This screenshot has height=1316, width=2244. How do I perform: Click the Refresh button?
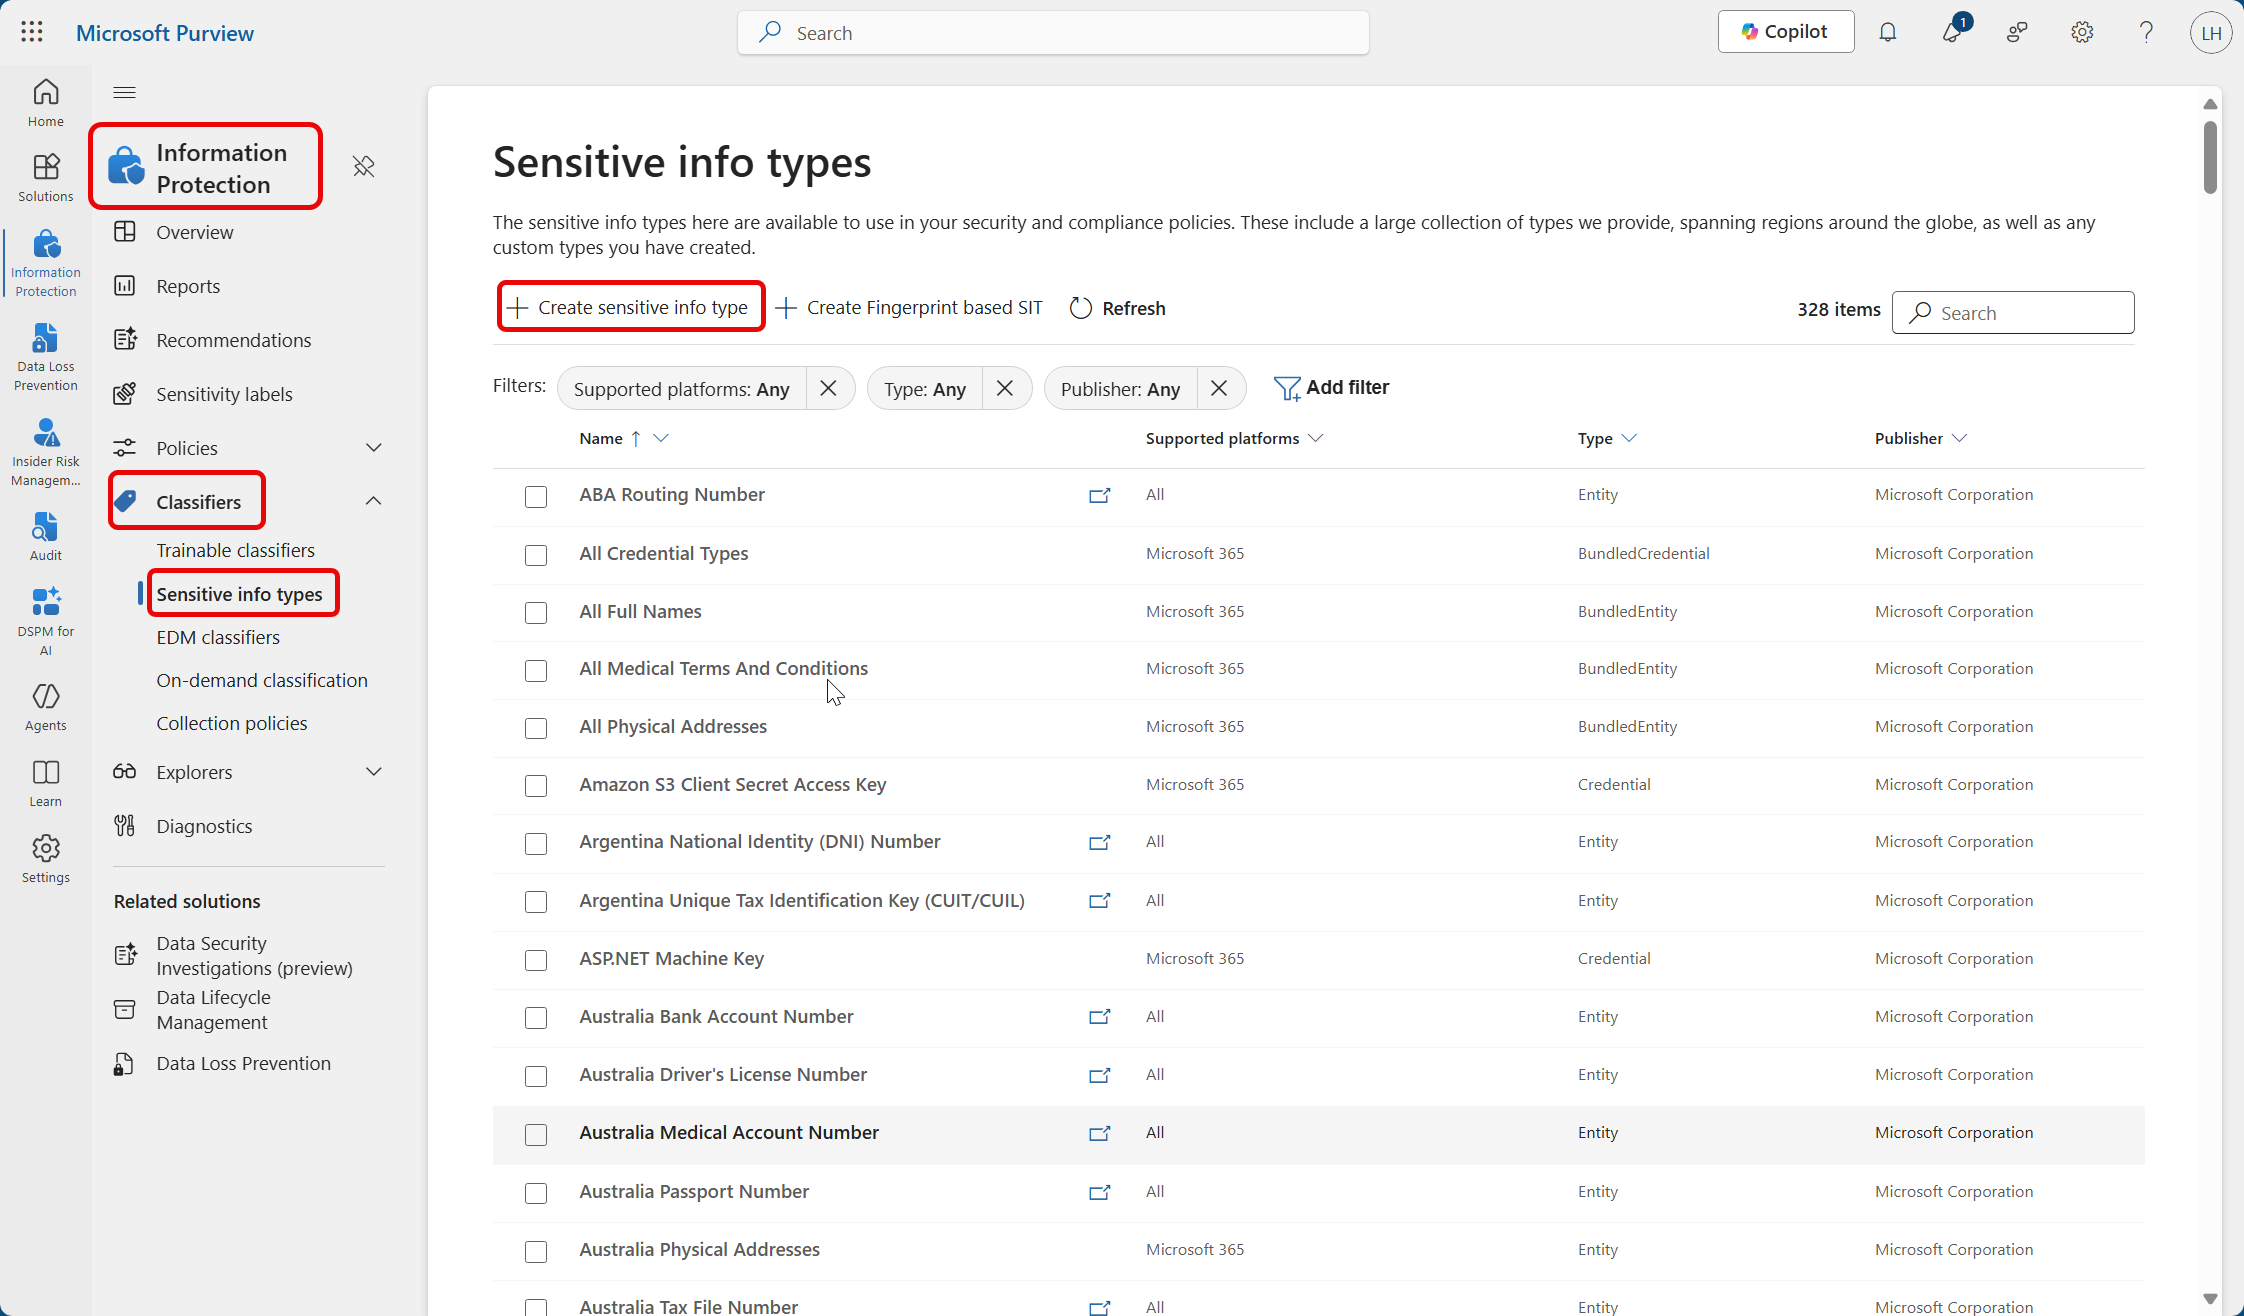(x=1117, y=308)
